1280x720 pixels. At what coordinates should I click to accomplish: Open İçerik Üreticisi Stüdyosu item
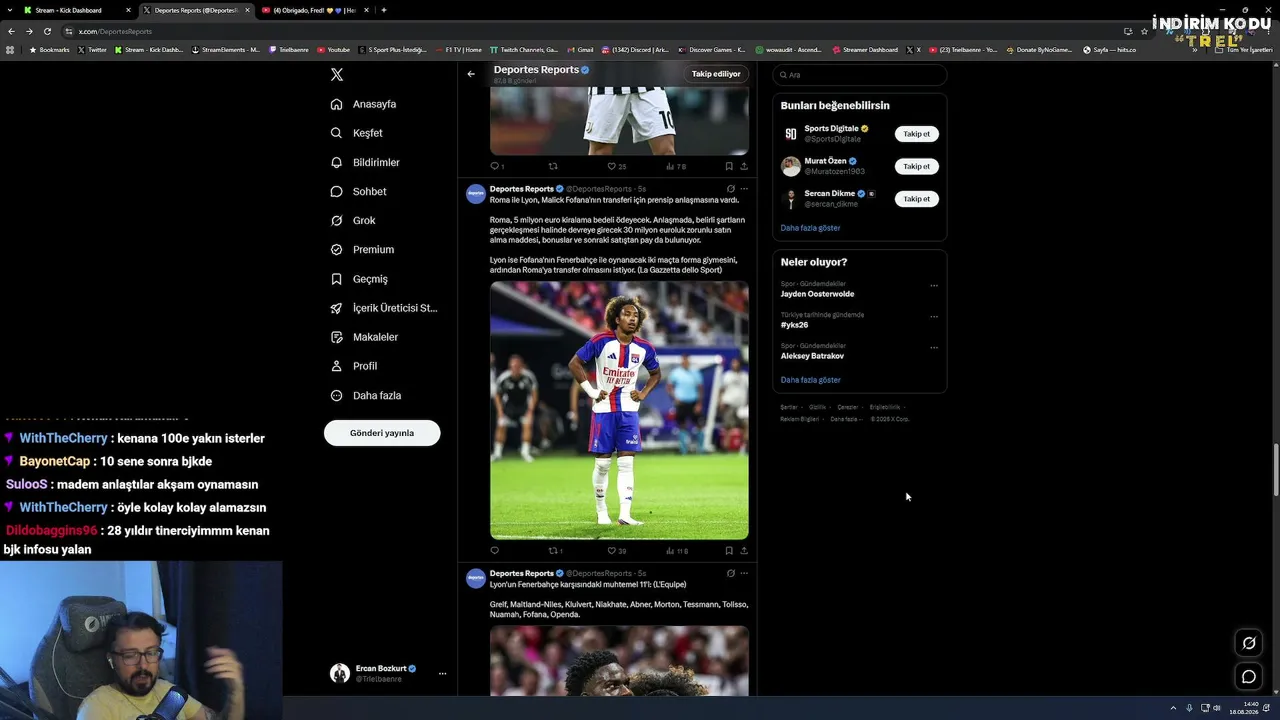pos(384,308)
